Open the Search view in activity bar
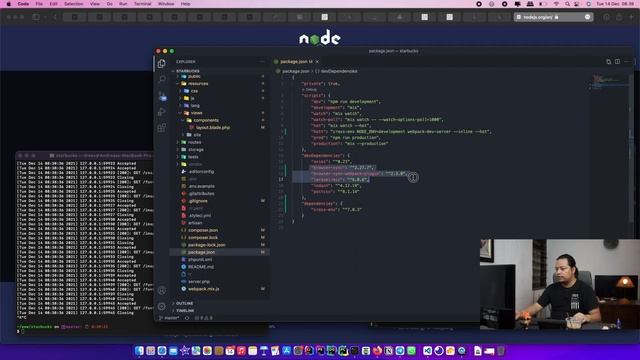The width and height of the screenshot is (640, 360). click(162, 79)
